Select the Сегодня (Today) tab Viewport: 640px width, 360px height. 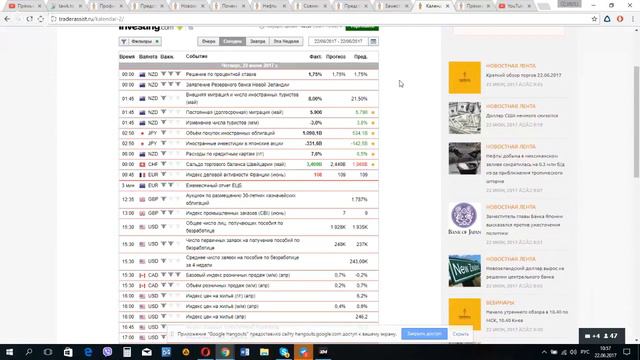pyautogui.click(x=233, y=41)
